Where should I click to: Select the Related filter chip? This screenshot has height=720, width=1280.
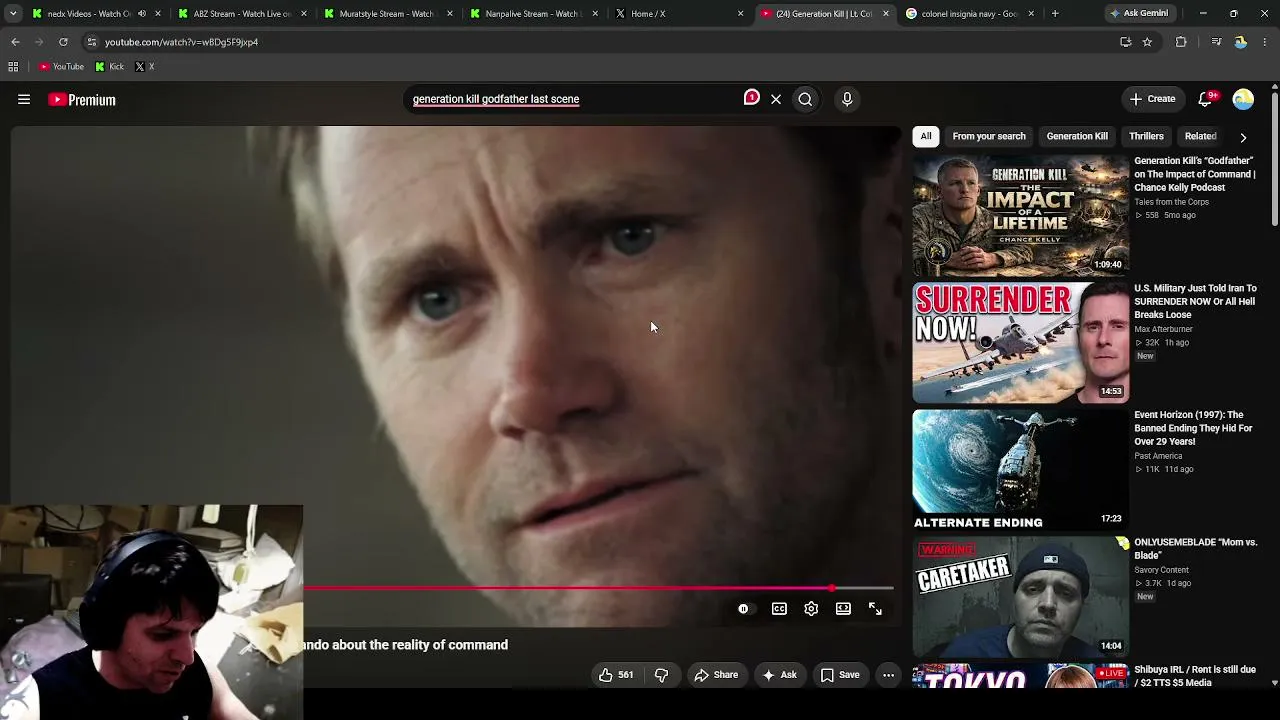1200,136
